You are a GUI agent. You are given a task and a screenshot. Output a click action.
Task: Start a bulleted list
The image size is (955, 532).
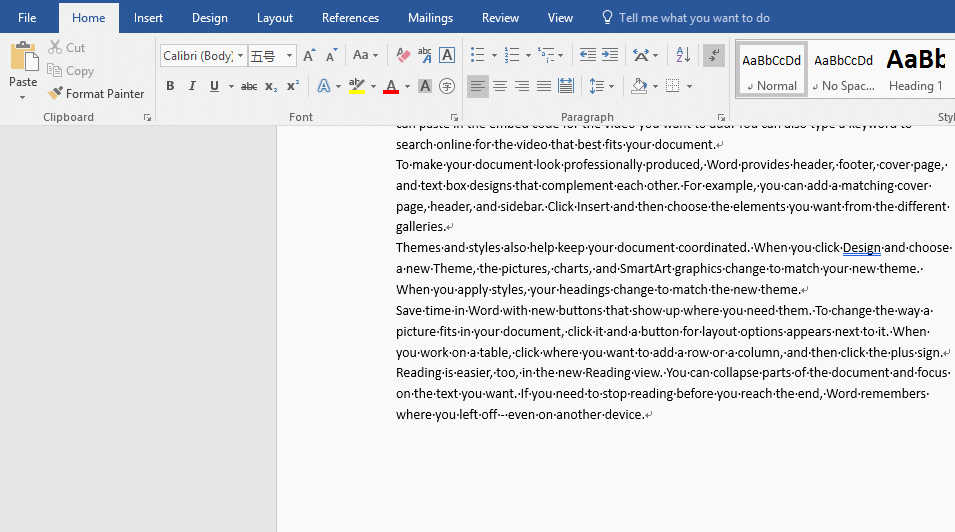point(478,56)
